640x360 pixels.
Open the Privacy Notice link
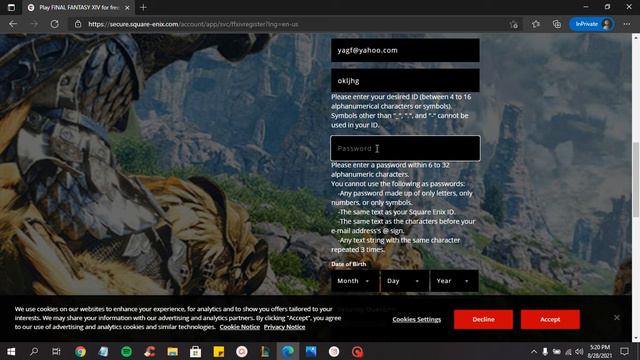point(284,327)
